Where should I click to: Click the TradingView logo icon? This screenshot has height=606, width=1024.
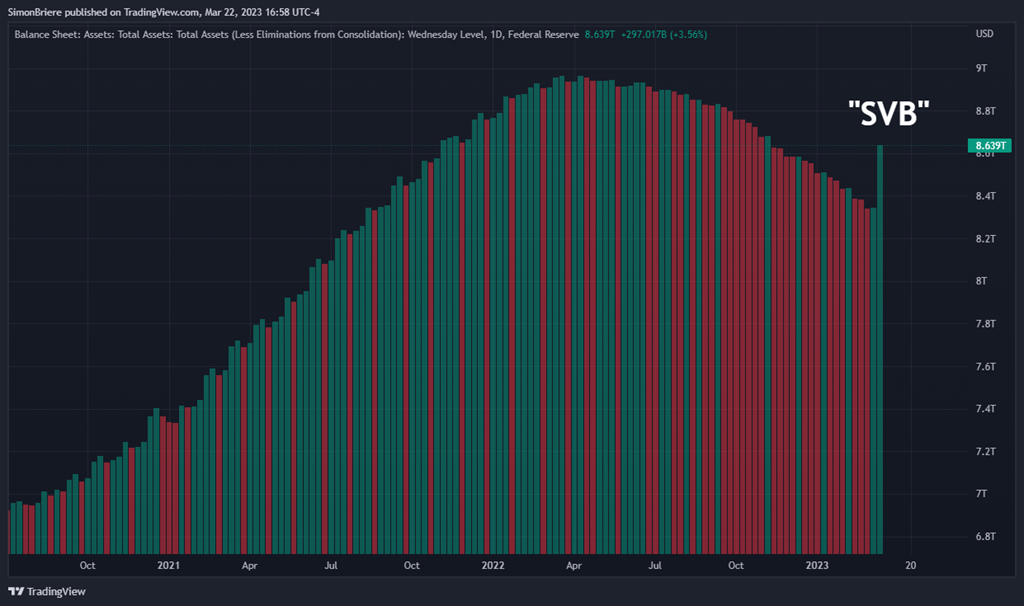coord(15,591)
